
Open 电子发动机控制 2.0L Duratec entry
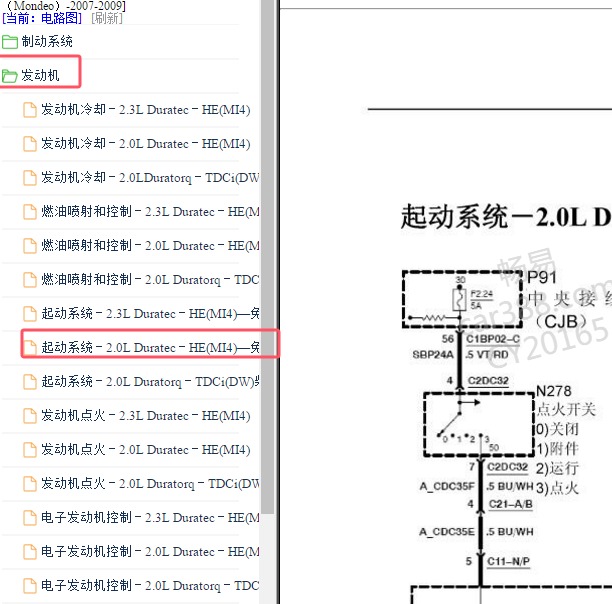tap(150, 551)
